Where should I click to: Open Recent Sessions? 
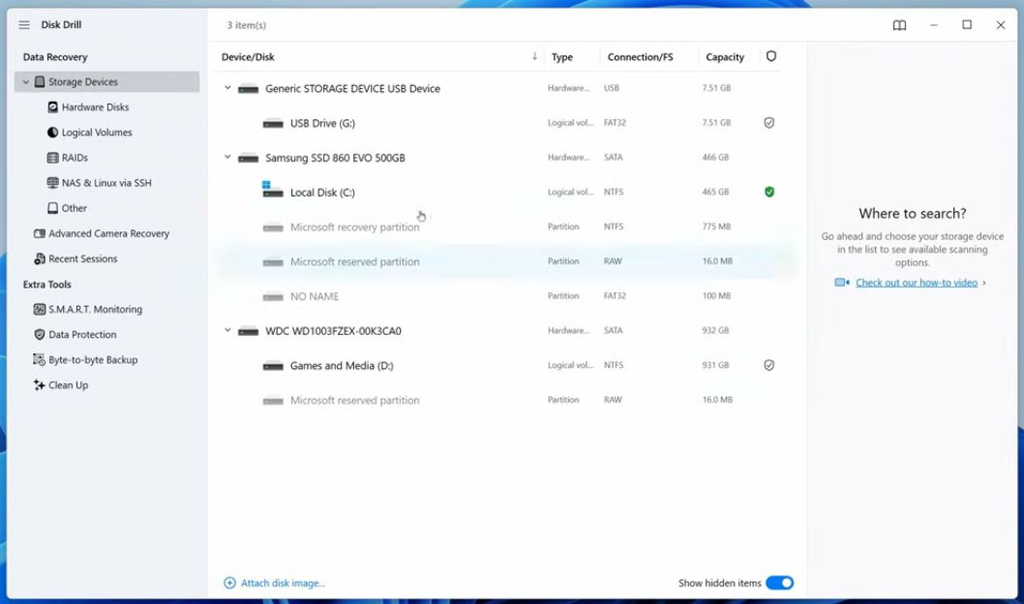pyautogui.click(x=83, y=259)
